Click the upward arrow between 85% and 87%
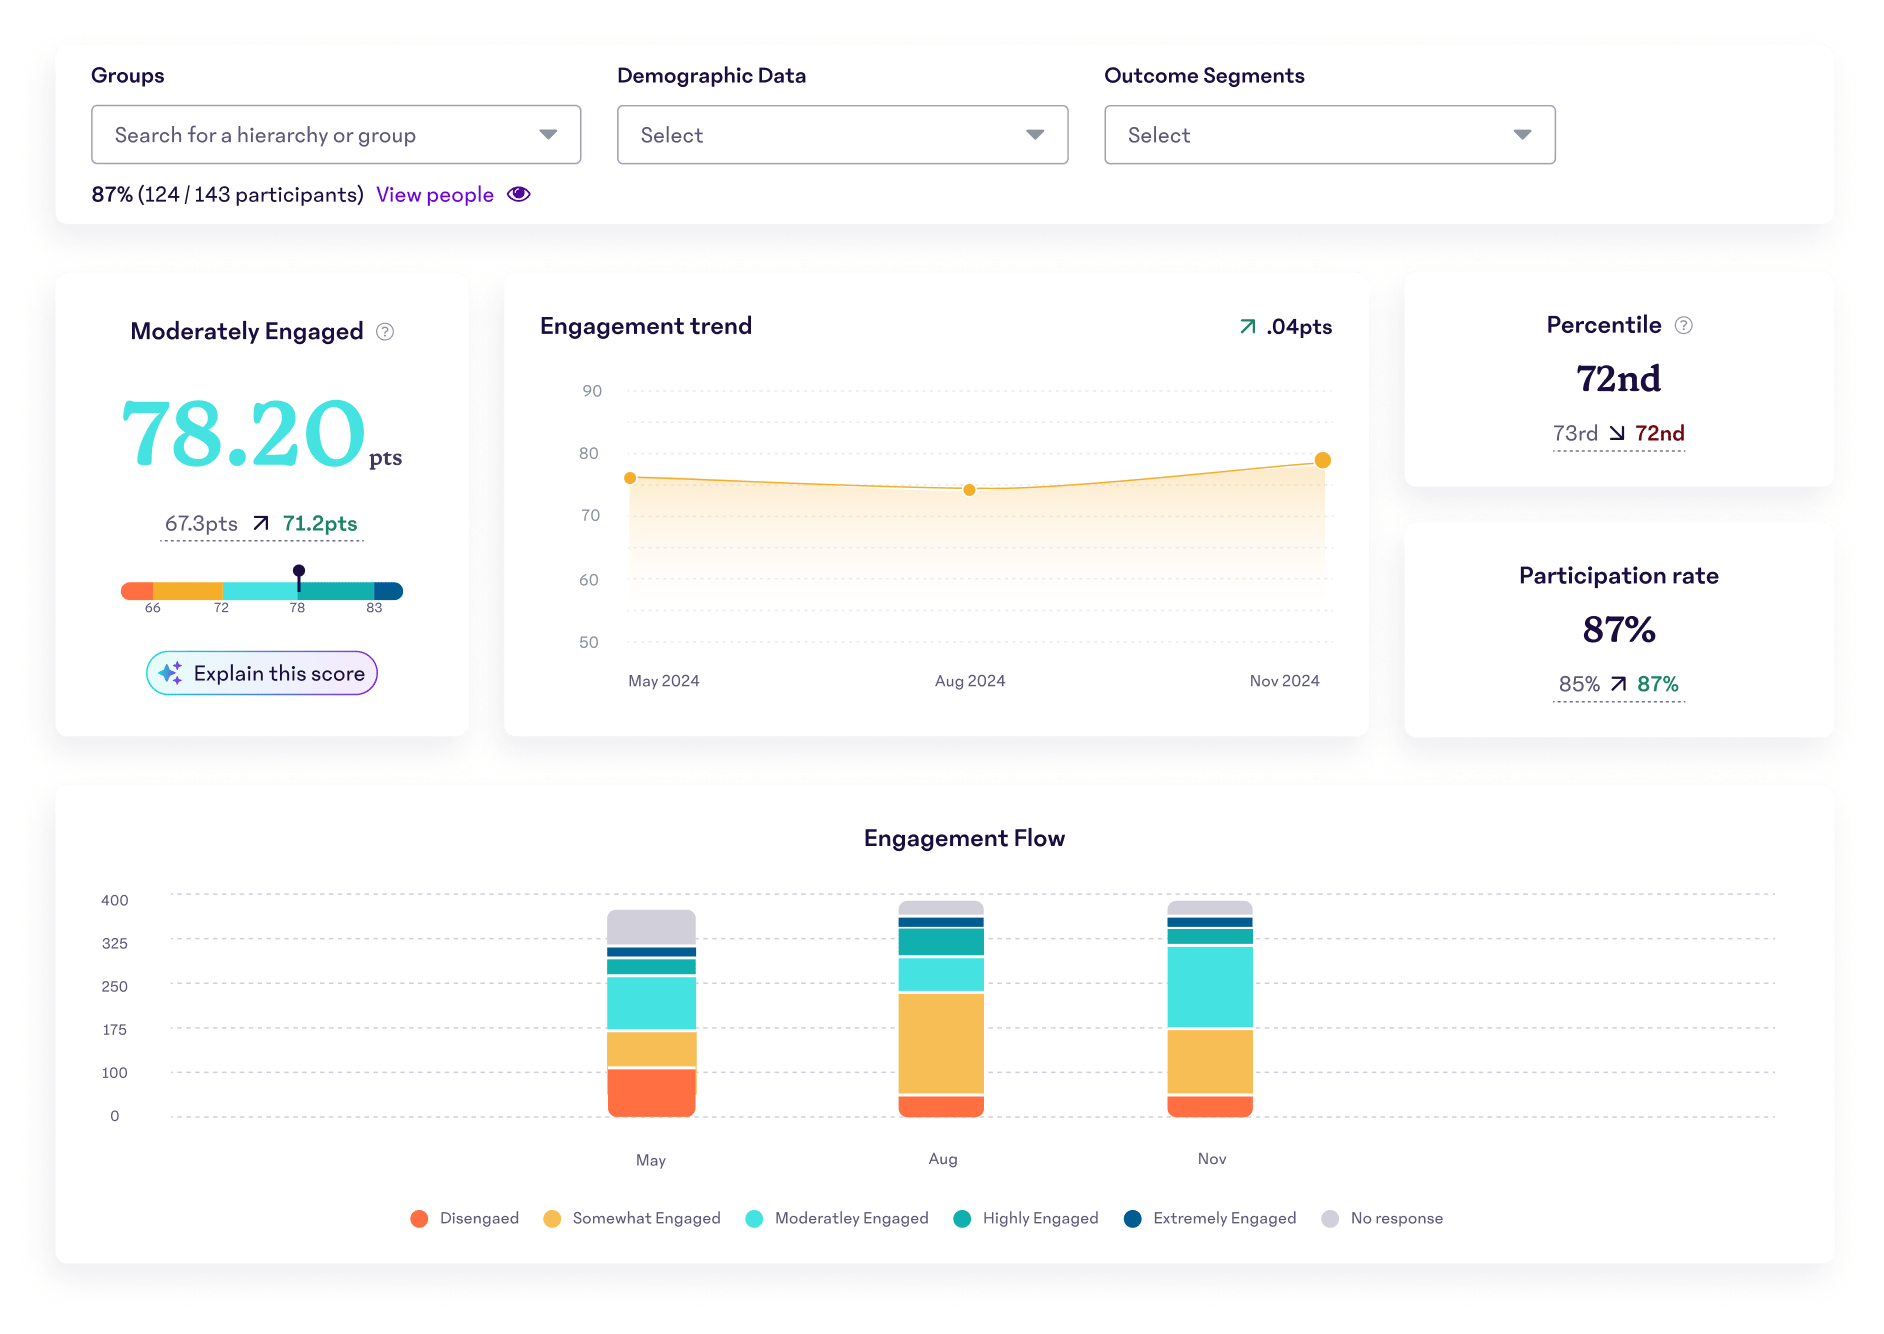 (x=1618, y=684)
